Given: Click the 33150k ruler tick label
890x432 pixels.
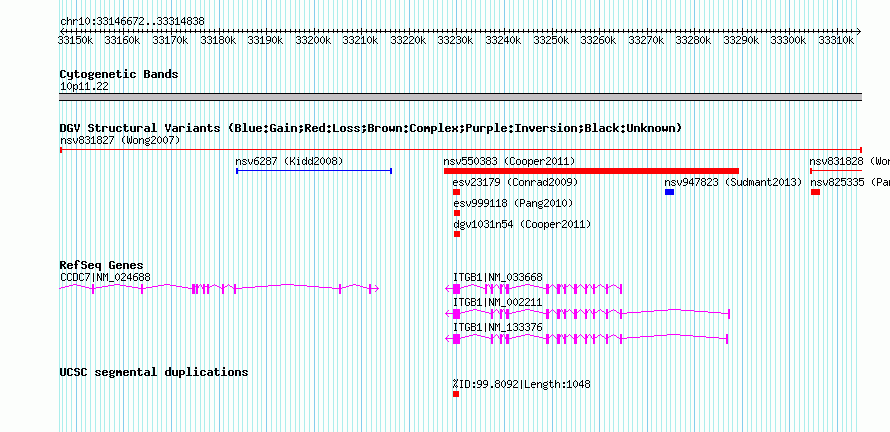Looking at the screenshot, I should [75, 40].
